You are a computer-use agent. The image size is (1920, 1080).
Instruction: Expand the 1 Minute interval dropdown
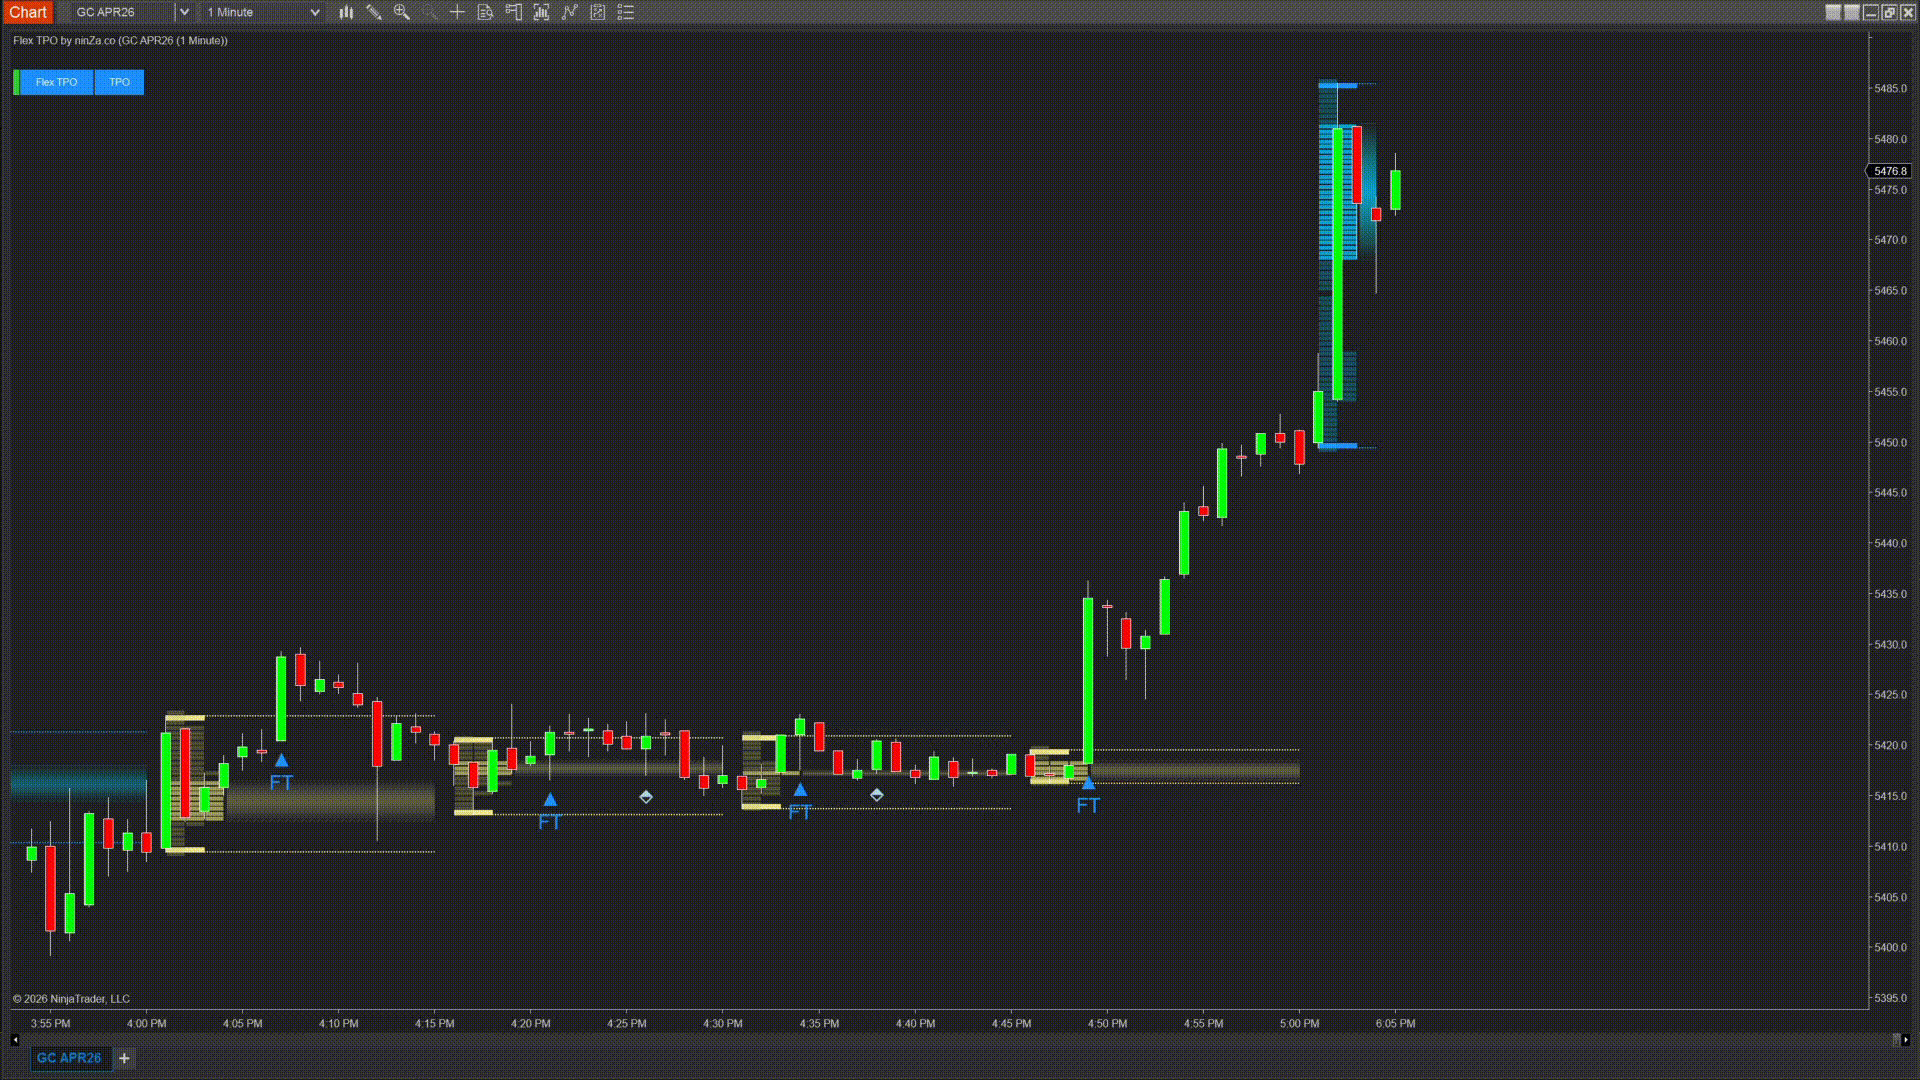click(x=314, y=12)
